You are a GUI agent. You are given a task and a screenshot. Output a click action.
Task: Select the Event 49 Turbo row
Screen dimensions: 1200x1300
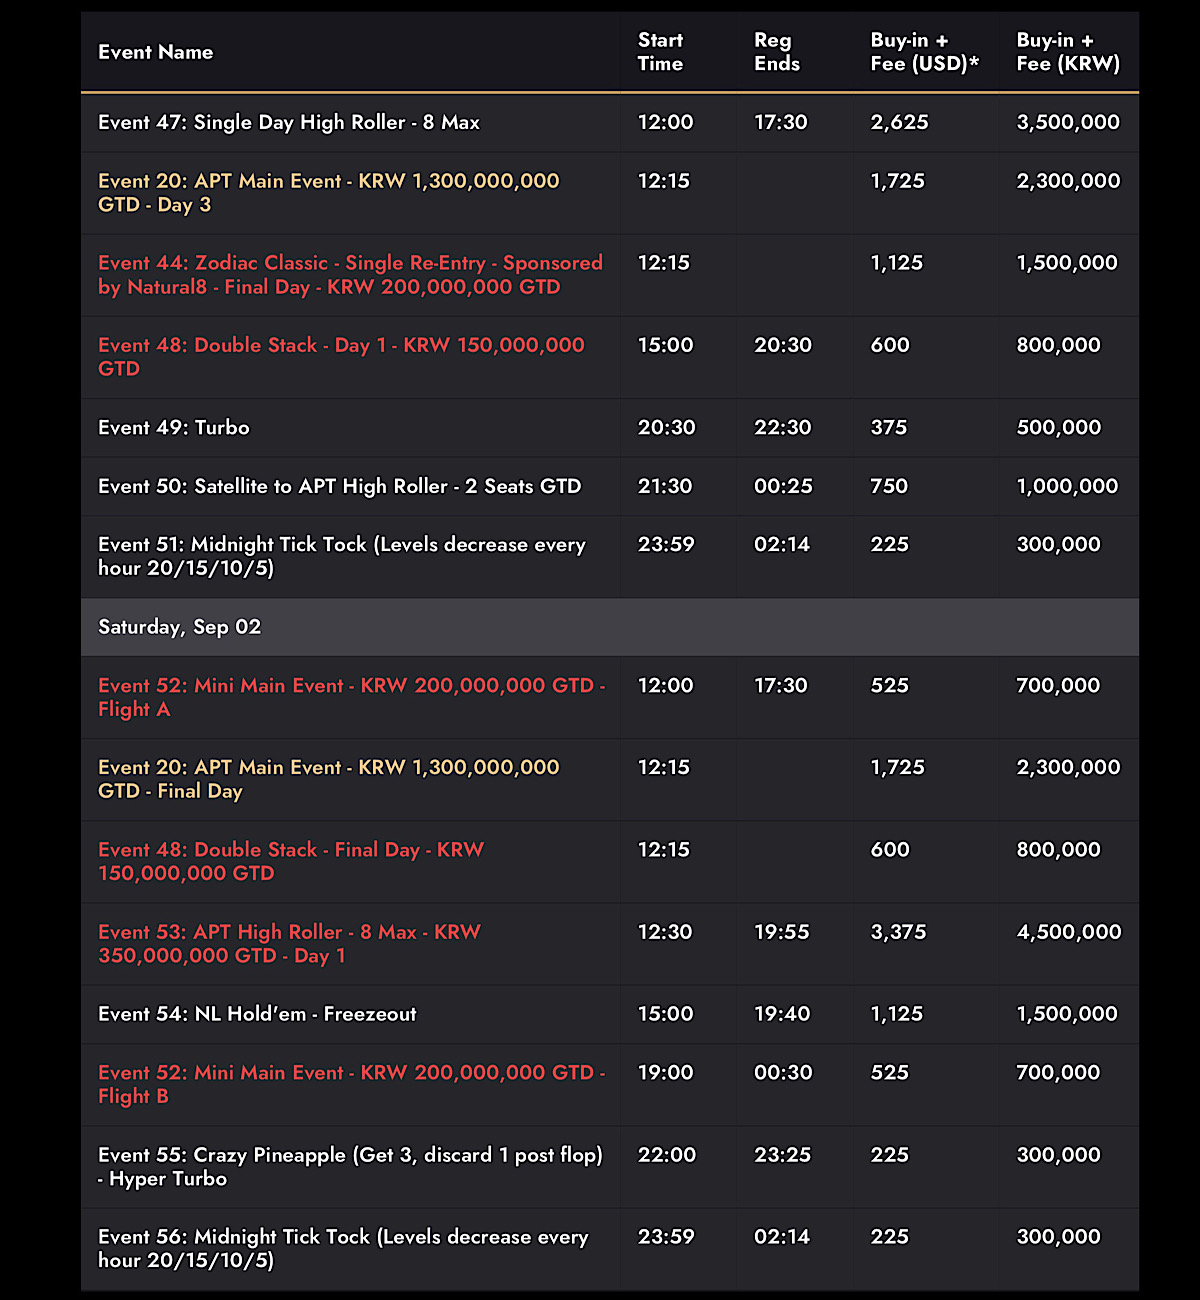[x=610, y=428]
